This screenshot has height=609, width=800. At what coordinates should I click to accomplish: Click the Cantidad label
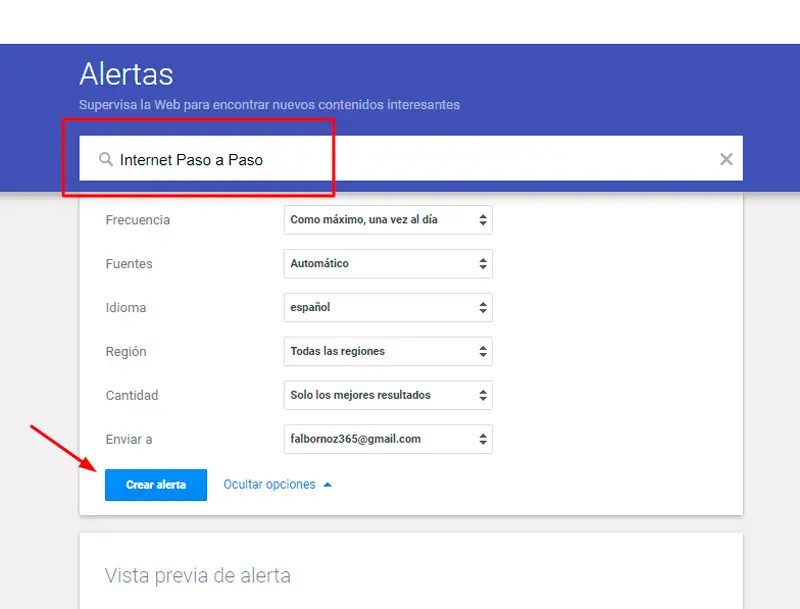132,395
